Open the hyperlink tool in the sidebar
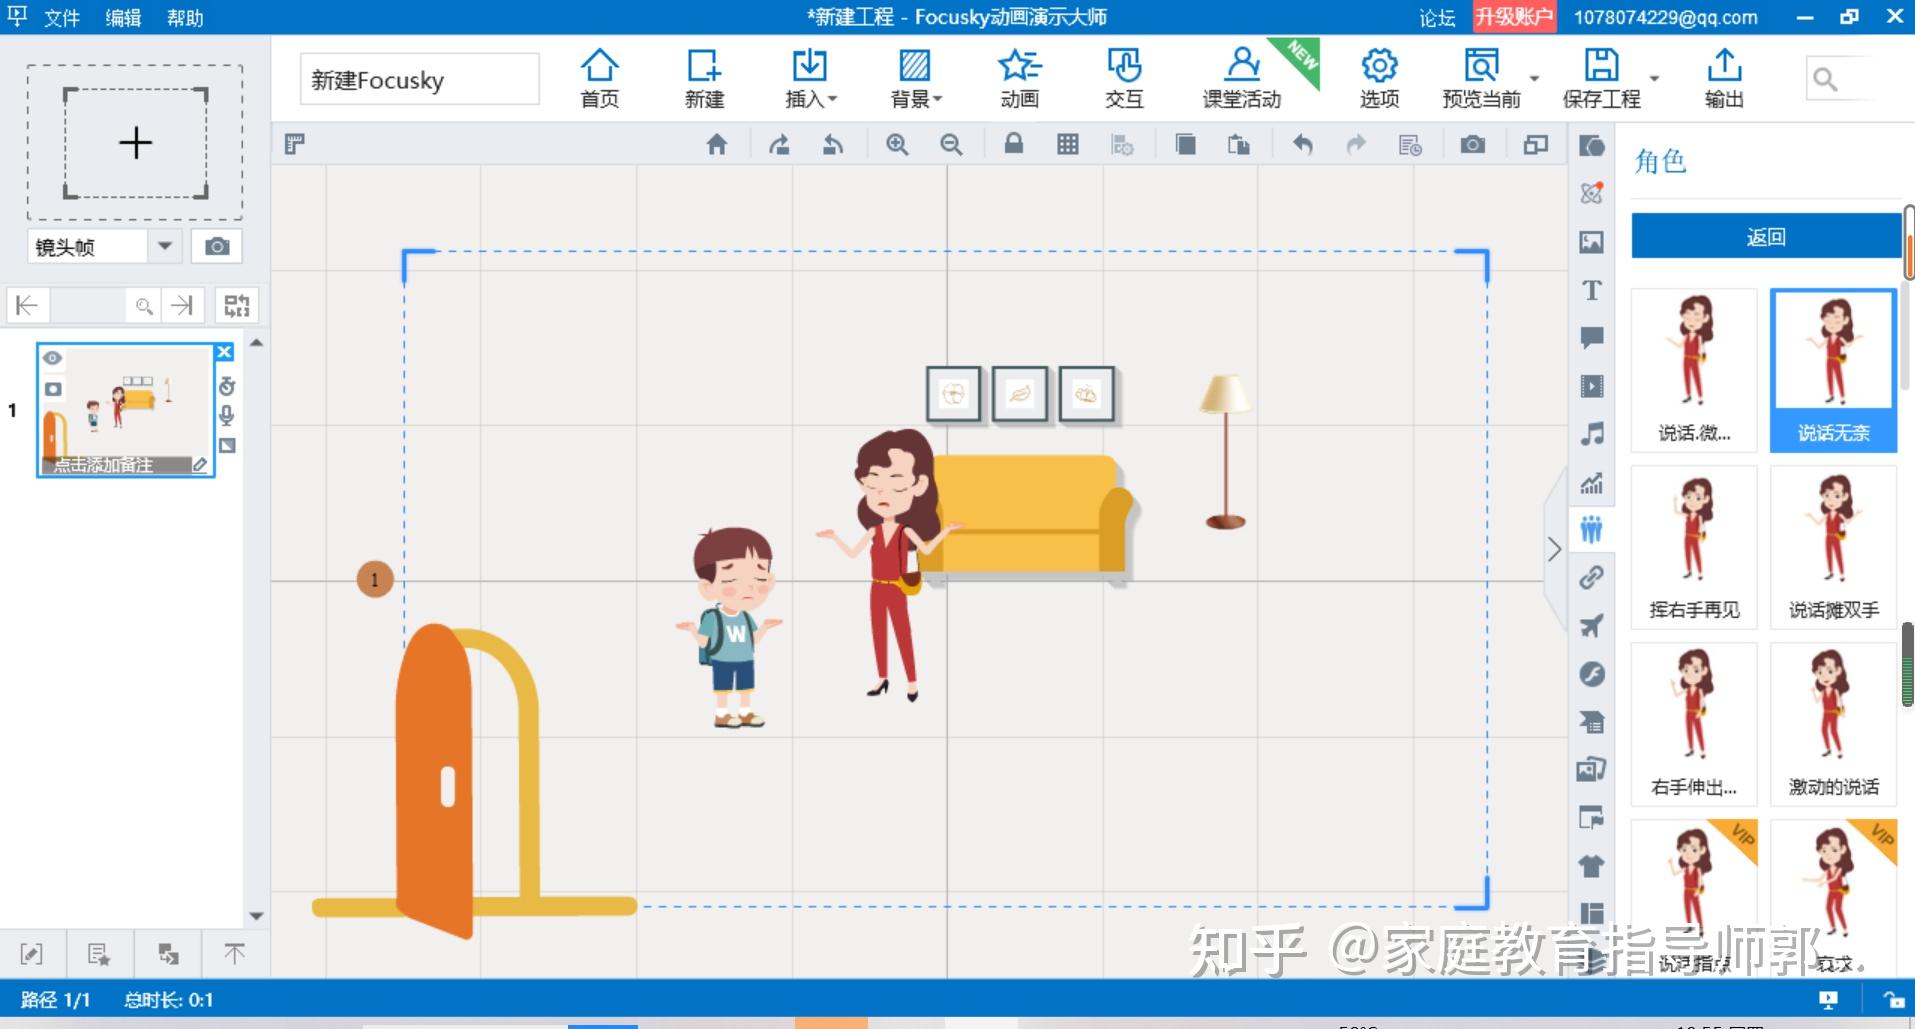 pos(1592,578)
